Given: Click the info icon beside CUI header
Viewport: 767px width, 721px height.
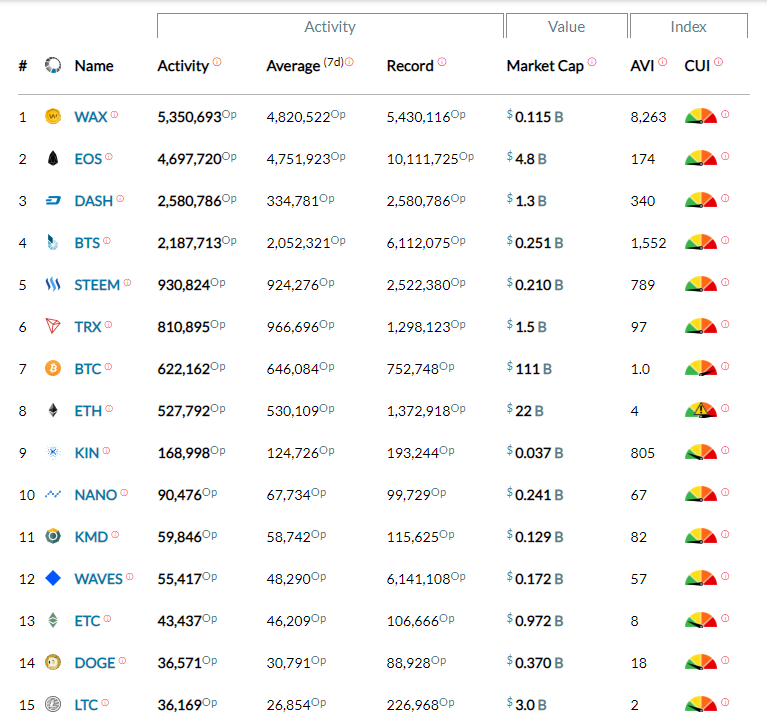Looking at the screenshot, I should [718, 62].
